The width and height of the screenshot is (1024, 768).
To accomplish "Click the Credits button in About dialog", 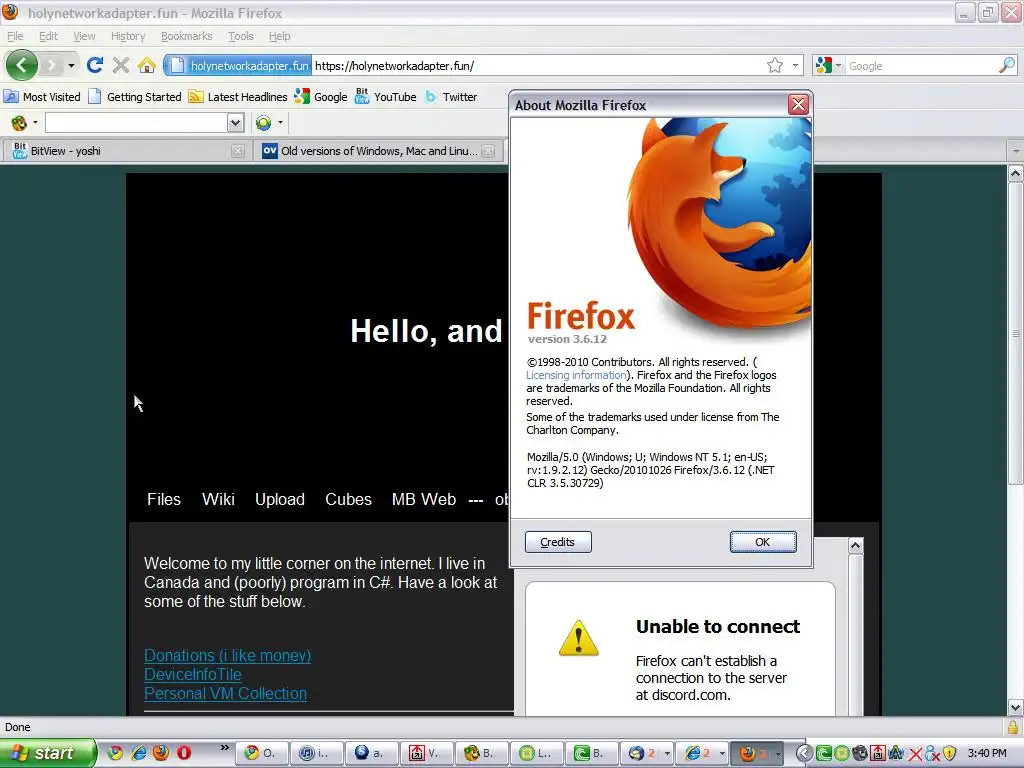I will coord(558,542).
